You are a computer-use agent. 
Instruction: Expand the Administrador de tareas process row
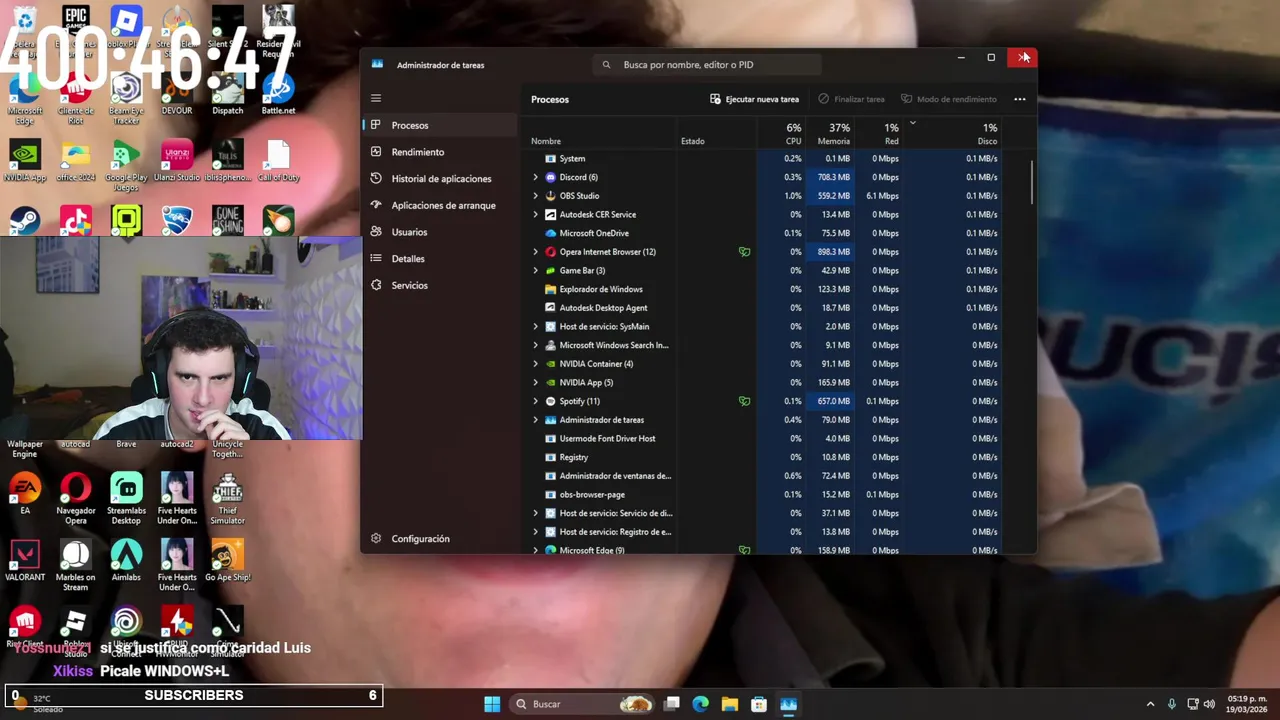click(x=535, y=420)
